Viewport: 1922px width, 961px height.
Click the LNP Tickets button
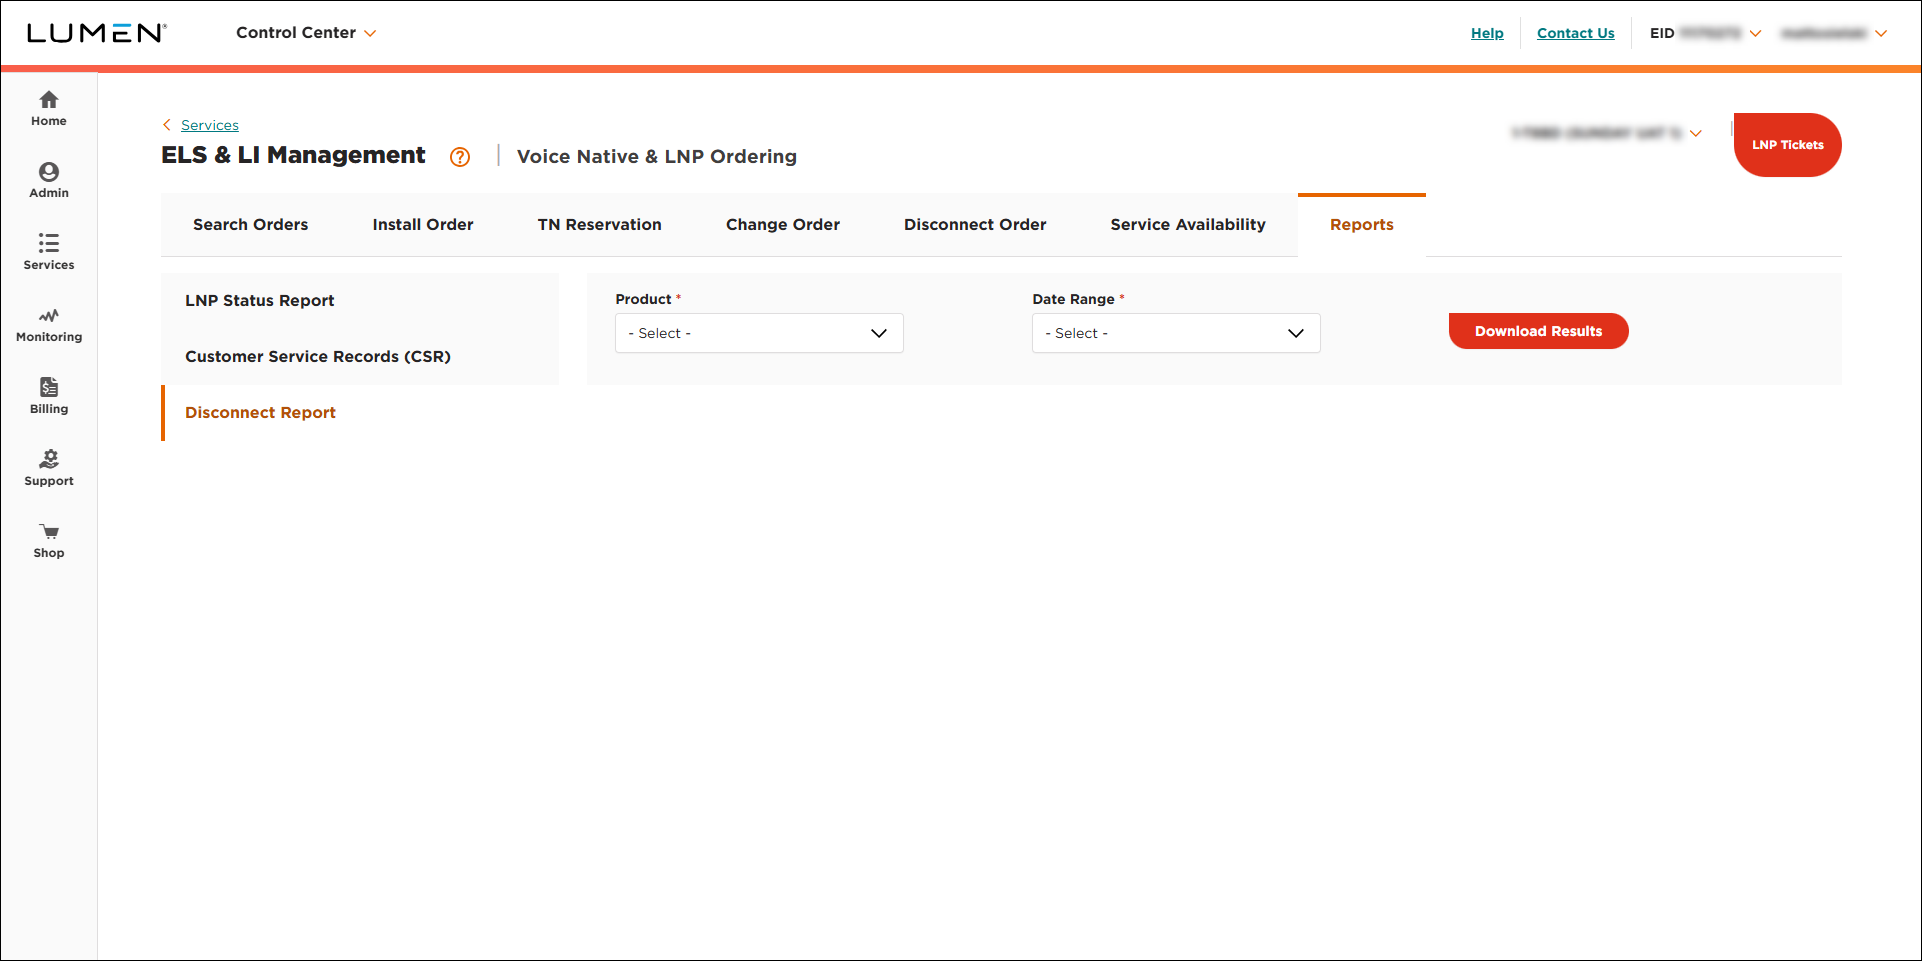point(1787,145)
